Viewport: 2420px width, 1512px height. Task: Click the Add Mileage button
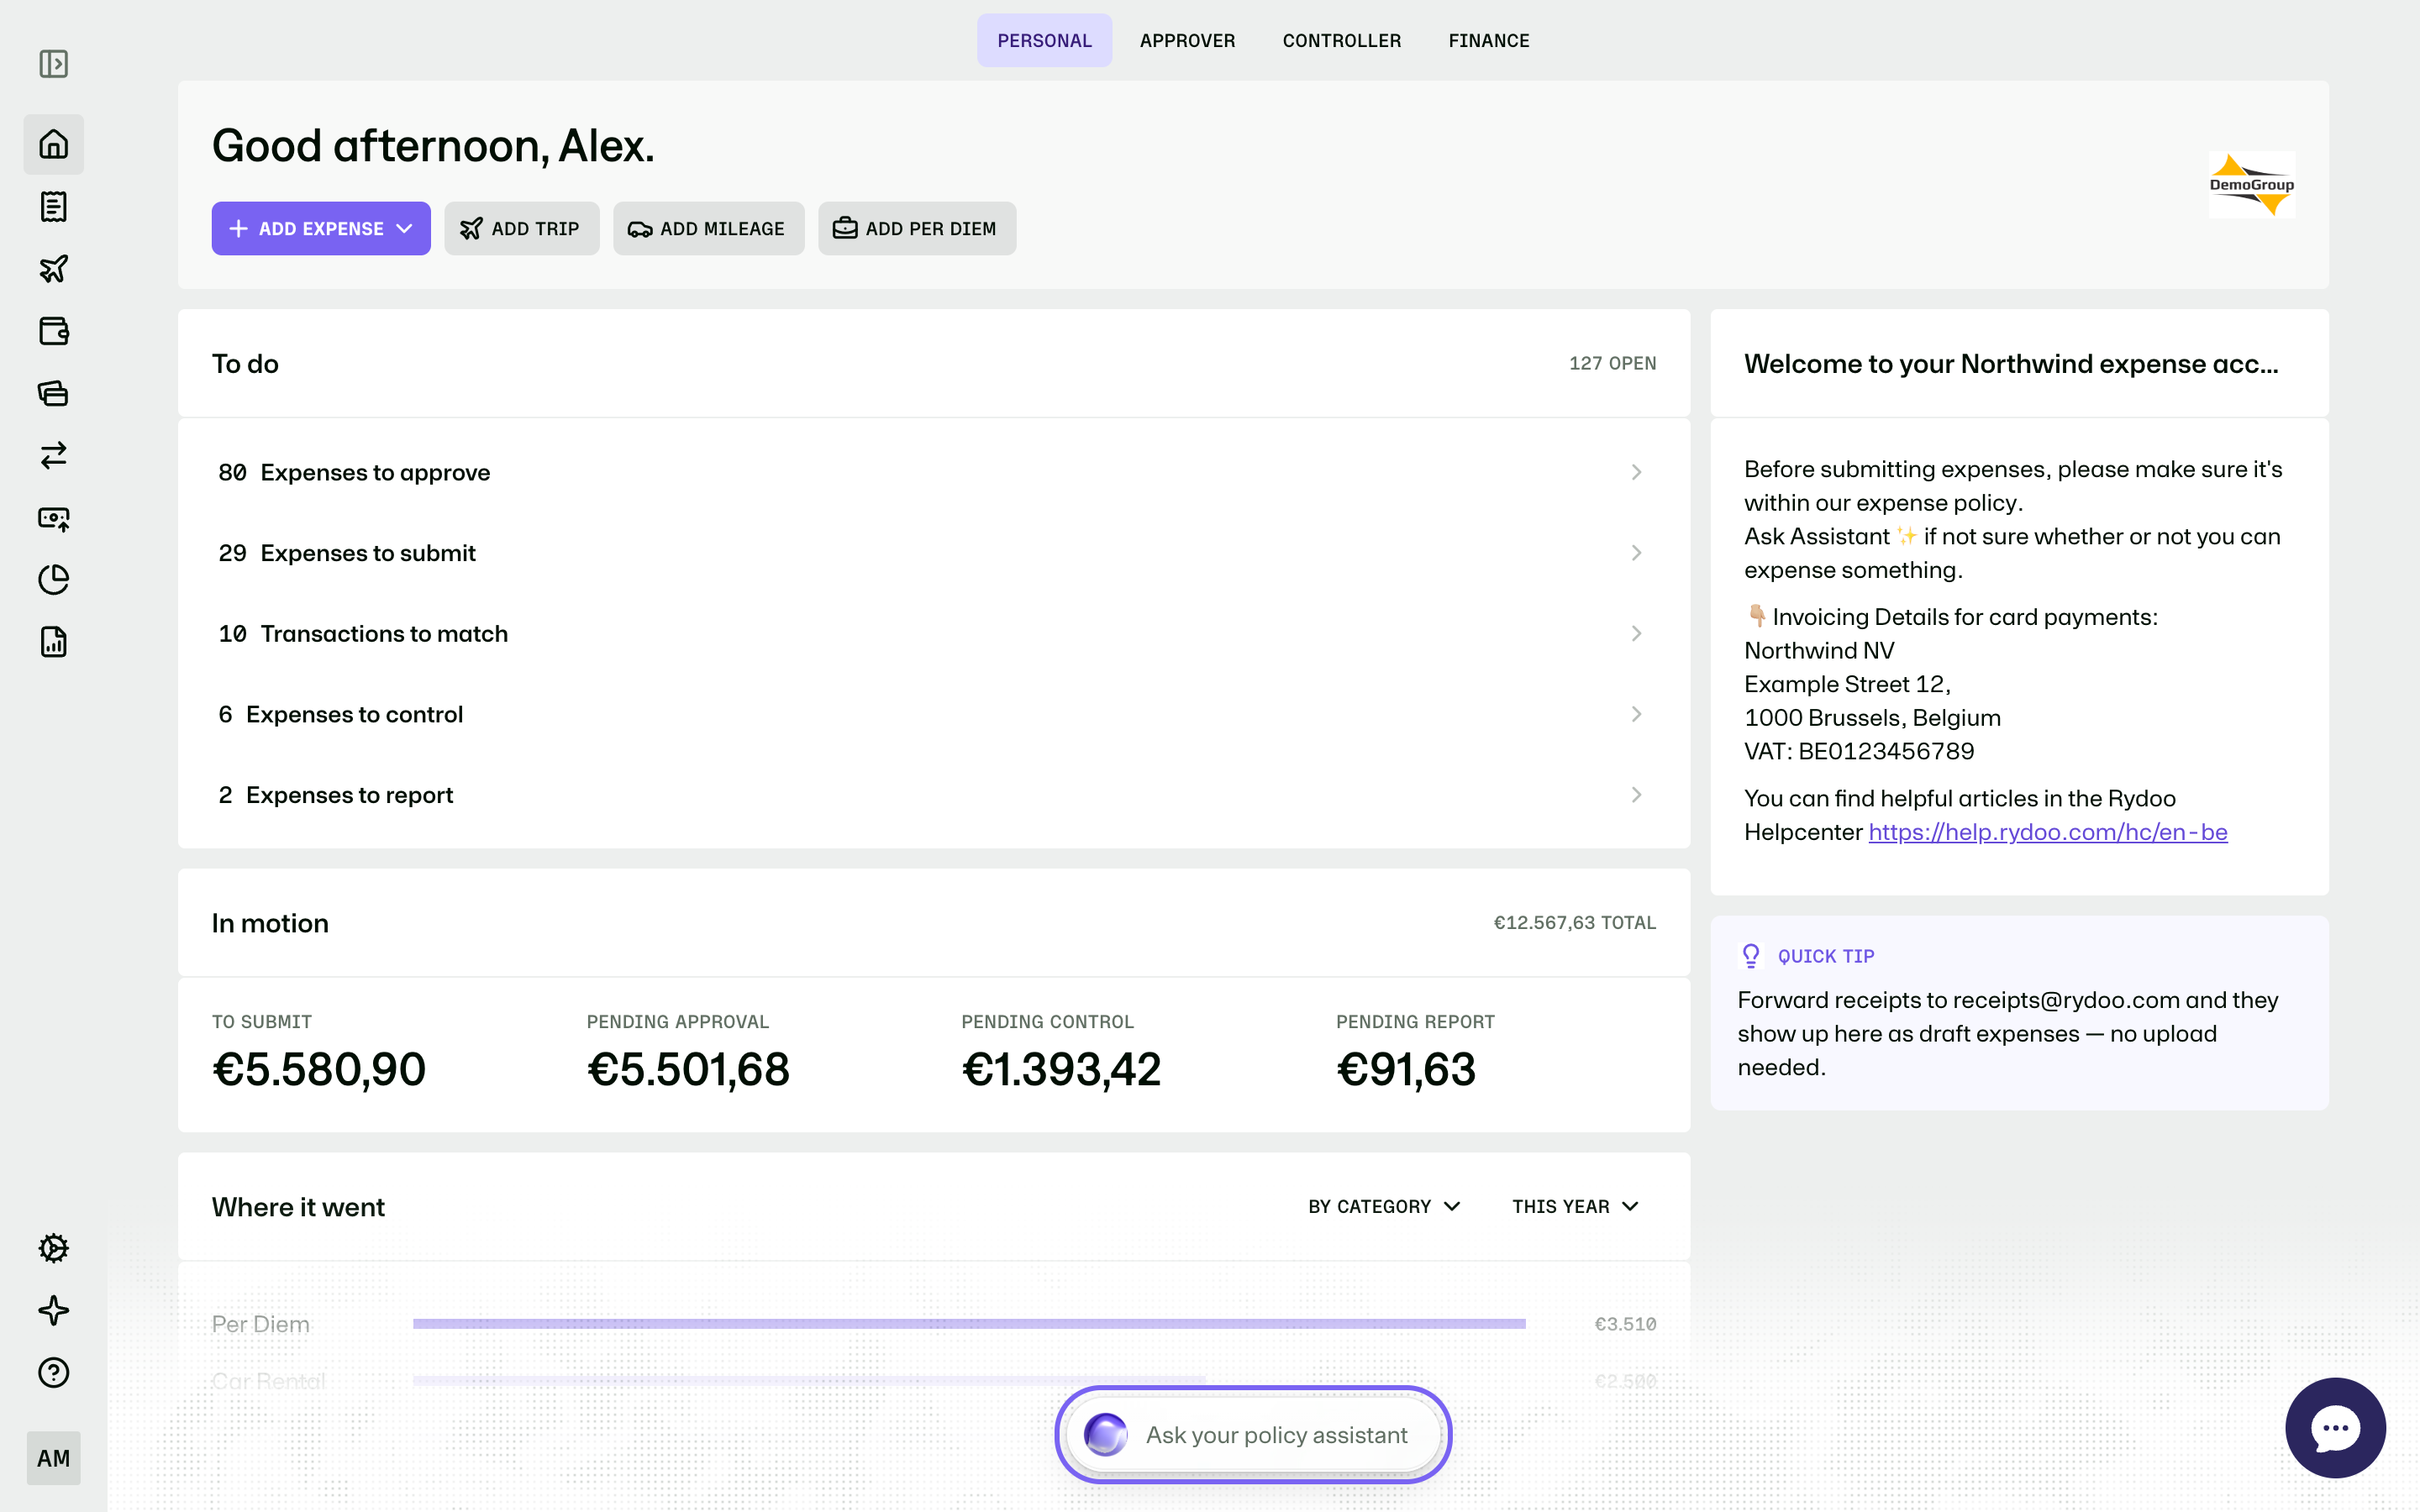708,229
